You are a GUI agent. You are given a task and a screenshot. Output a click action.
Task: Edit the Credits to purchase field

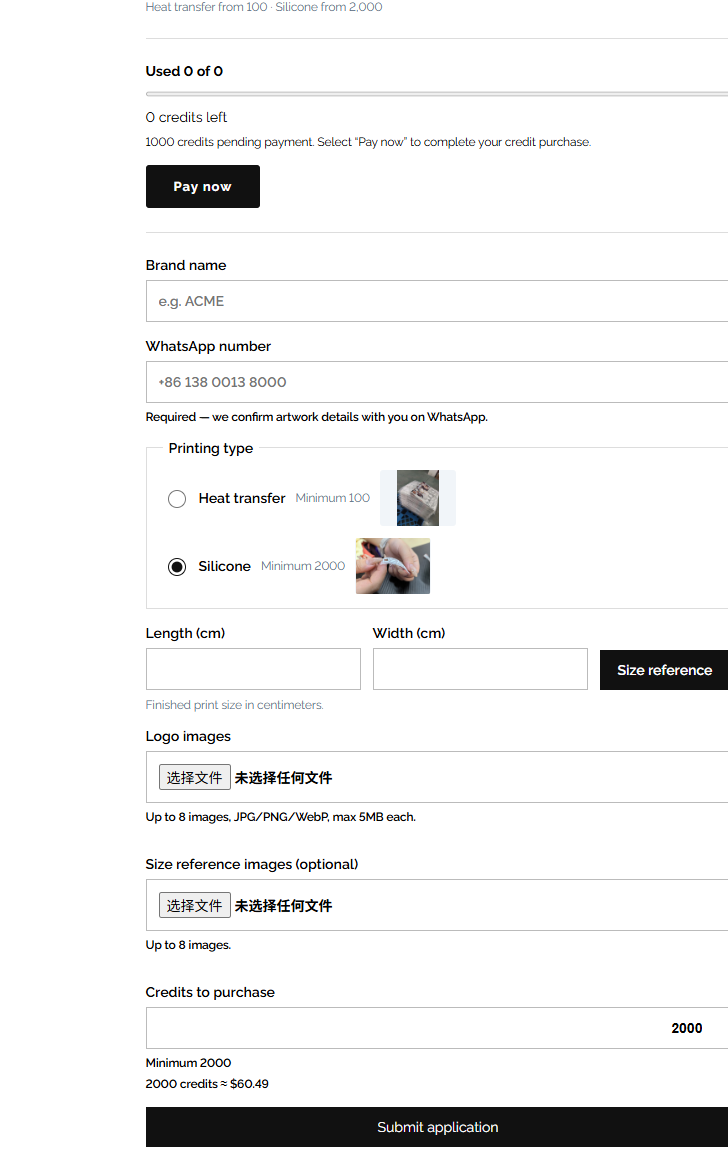click(x=437, y=1028)
